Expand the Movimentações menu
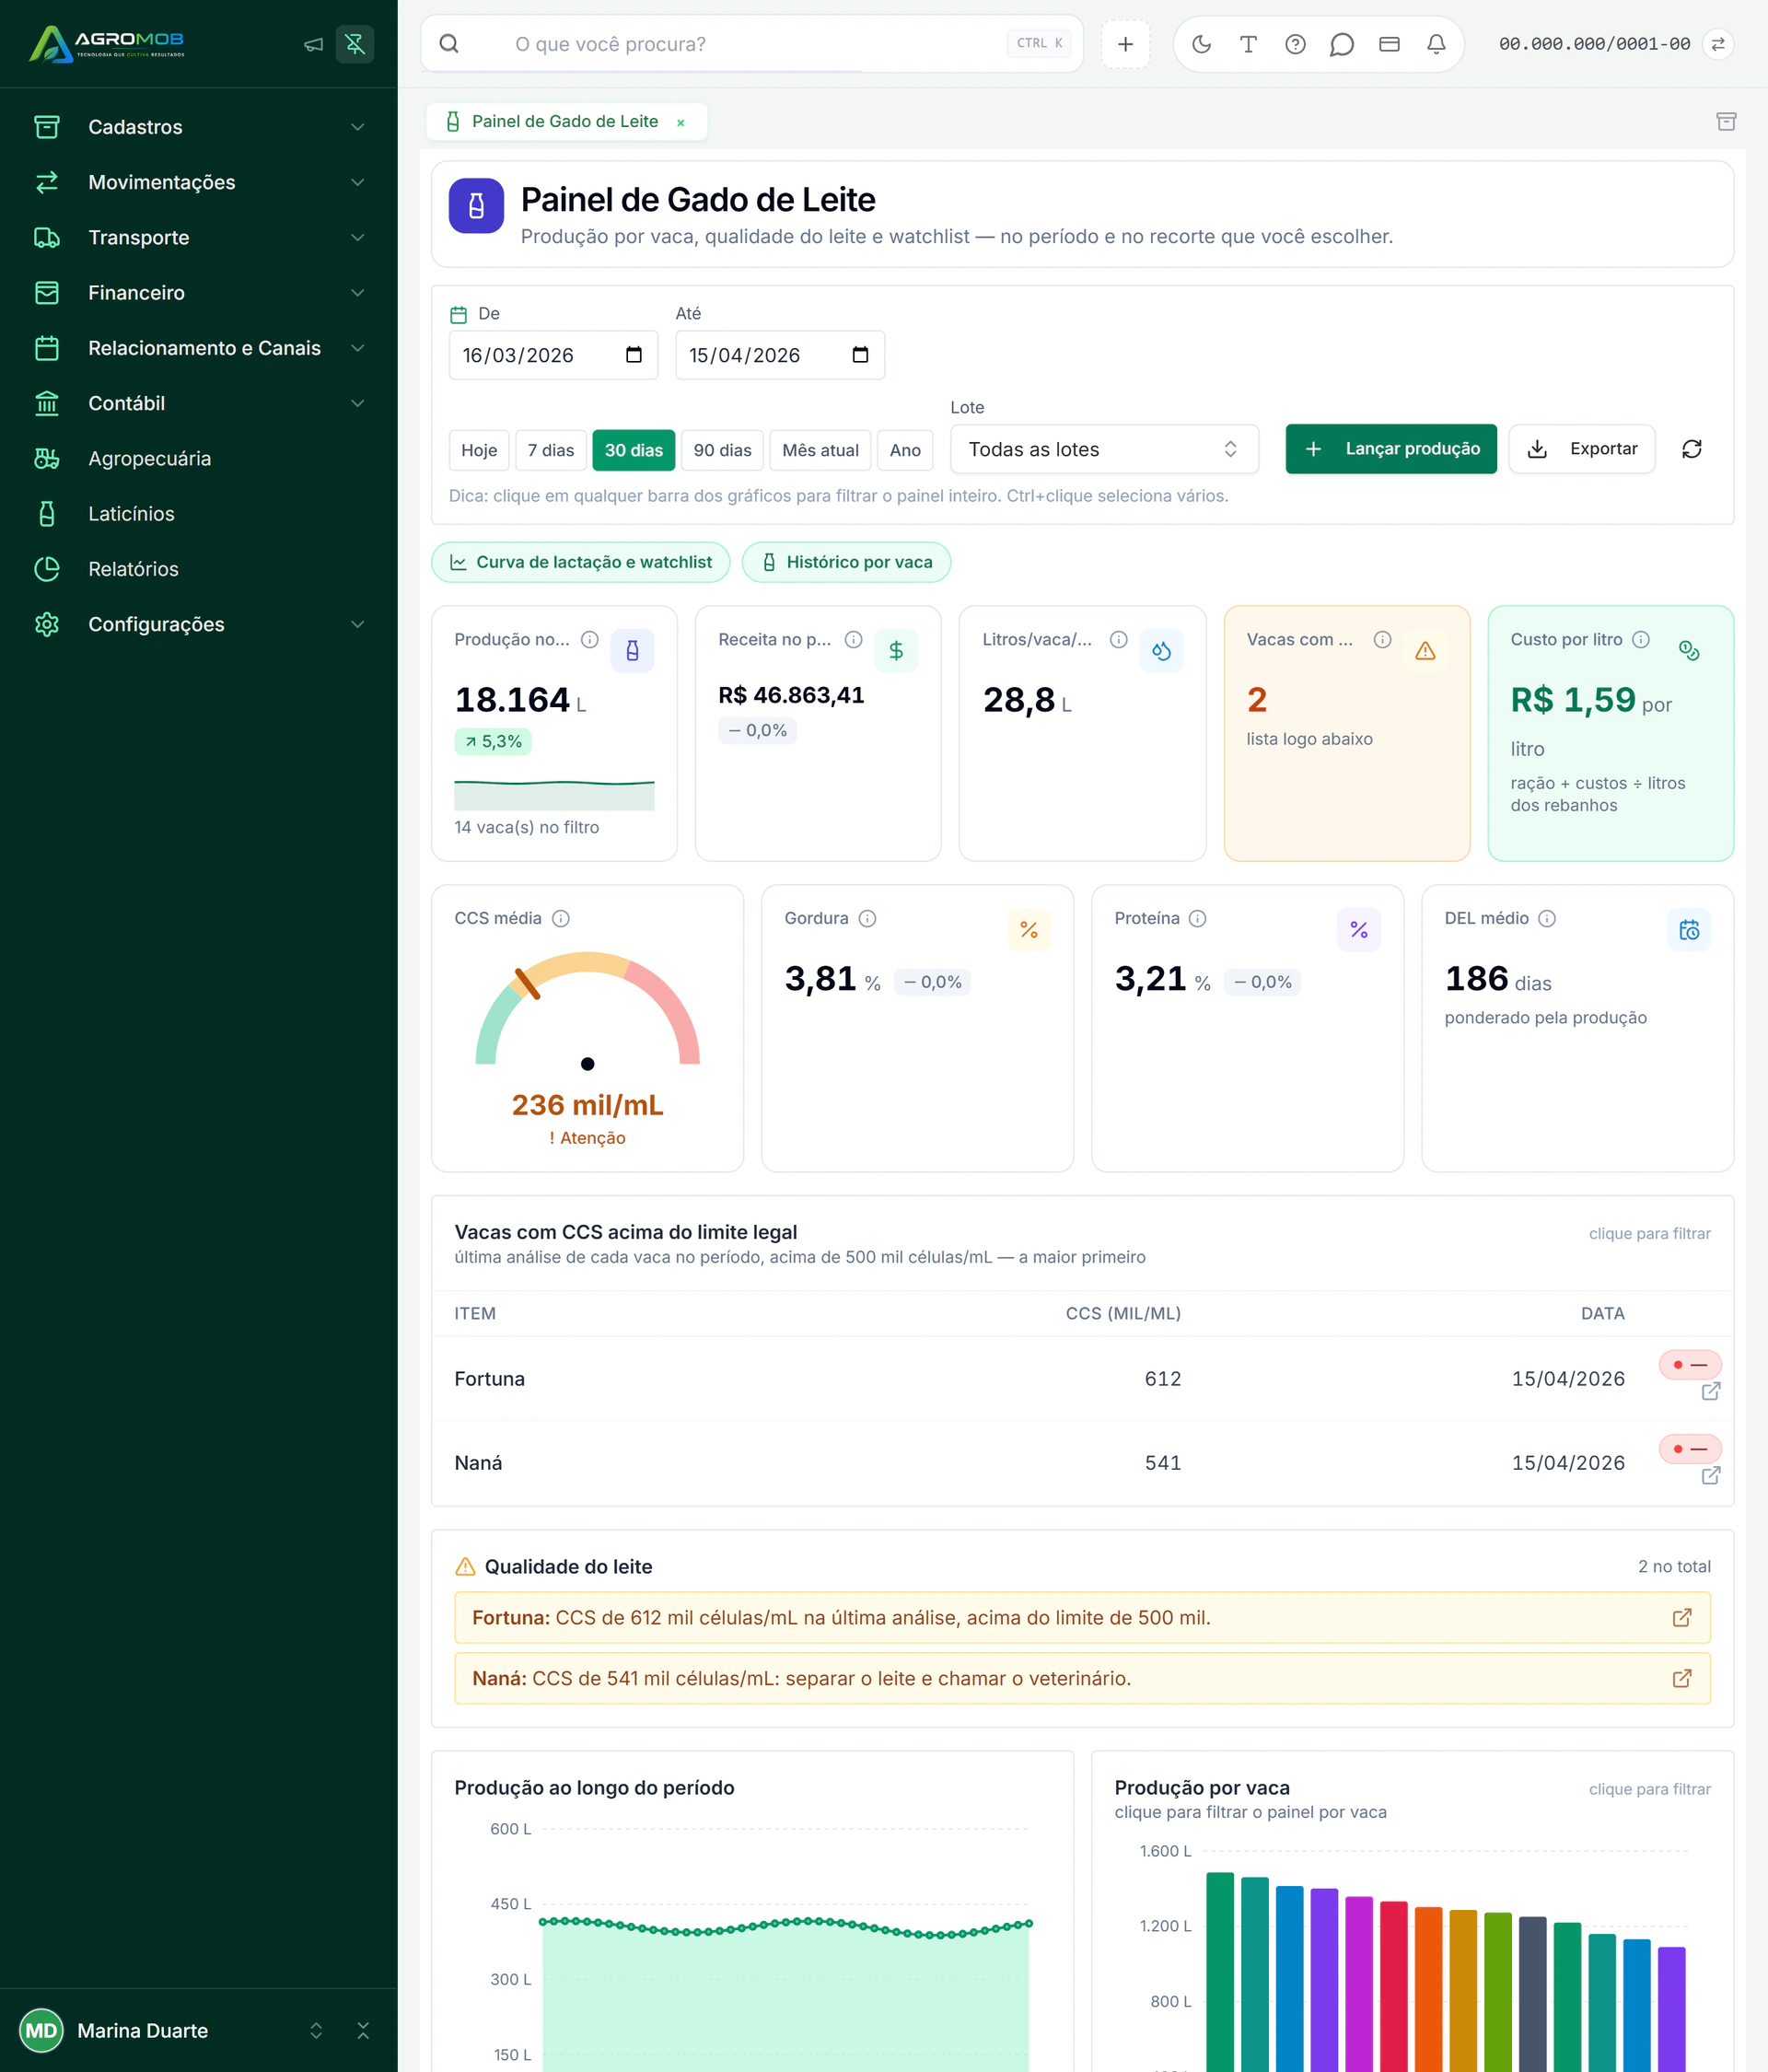 [199, 182]
